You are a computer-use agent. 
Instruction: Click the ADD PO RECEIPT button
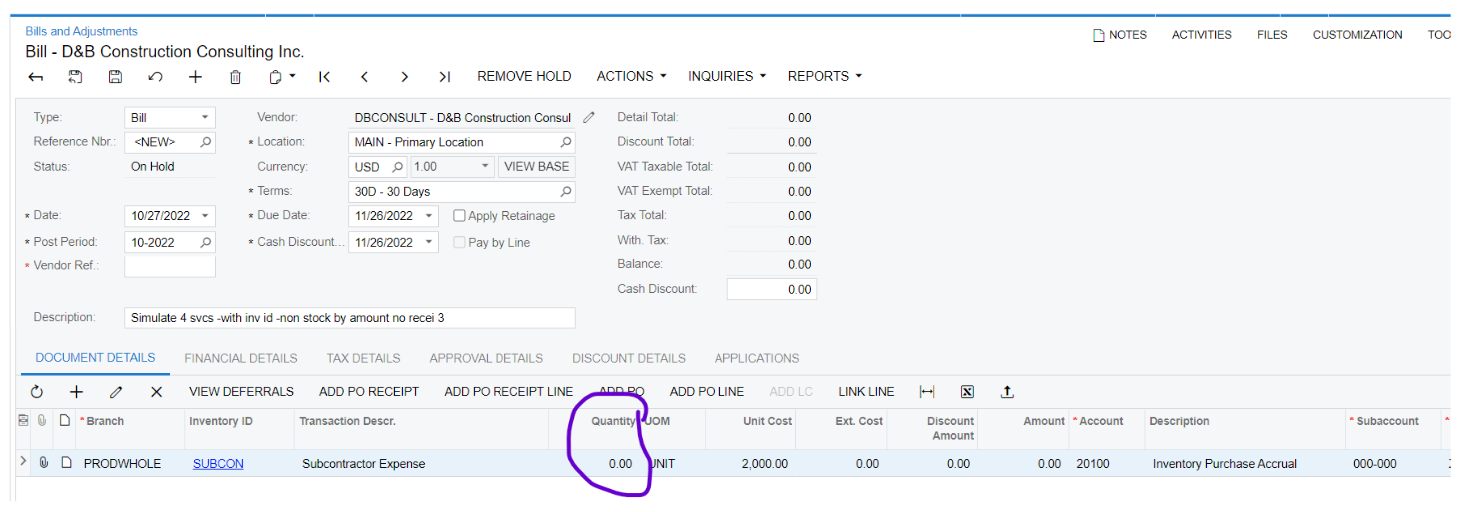point(369,392)
